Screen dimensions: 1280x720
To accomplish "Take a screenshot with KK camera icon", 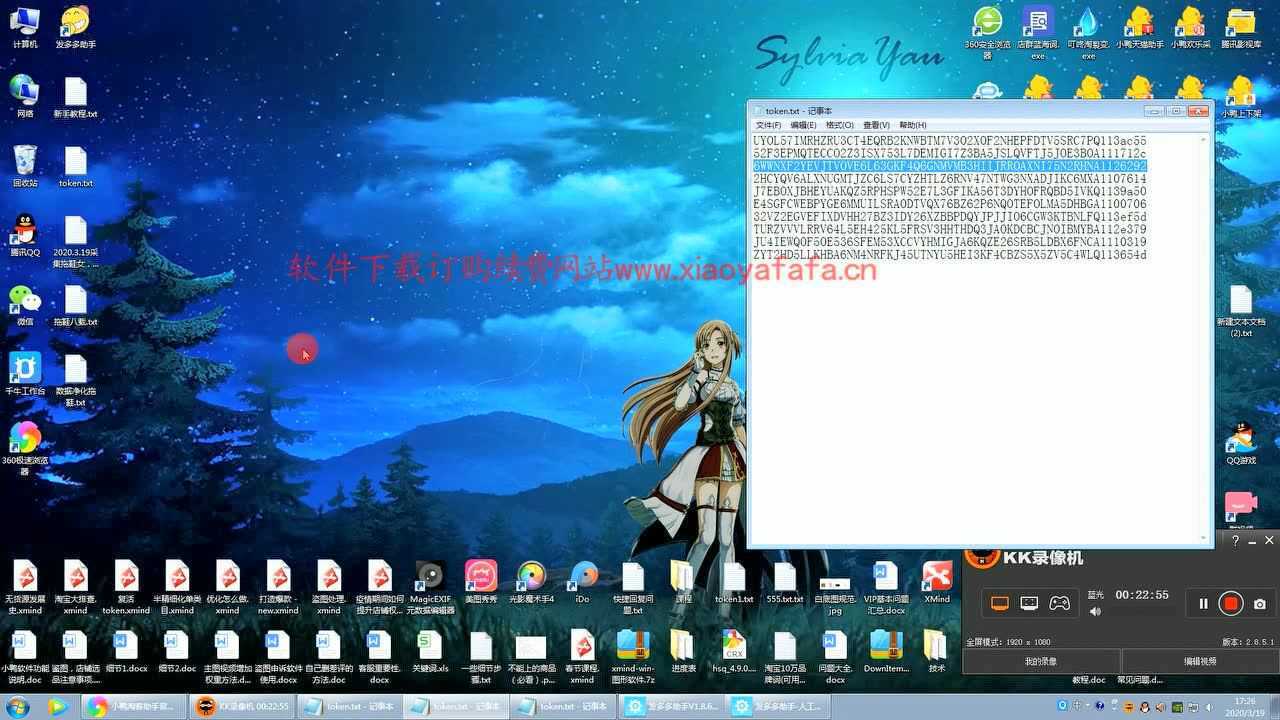I will click(x=1260, y=603).
